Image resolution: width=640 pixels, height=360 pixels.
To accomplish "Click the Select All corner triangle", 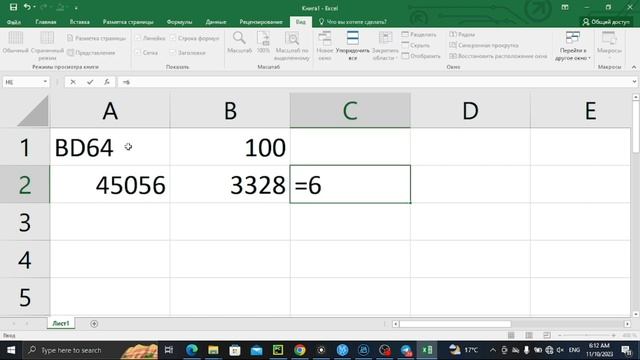I will click(x=32, y=111).
